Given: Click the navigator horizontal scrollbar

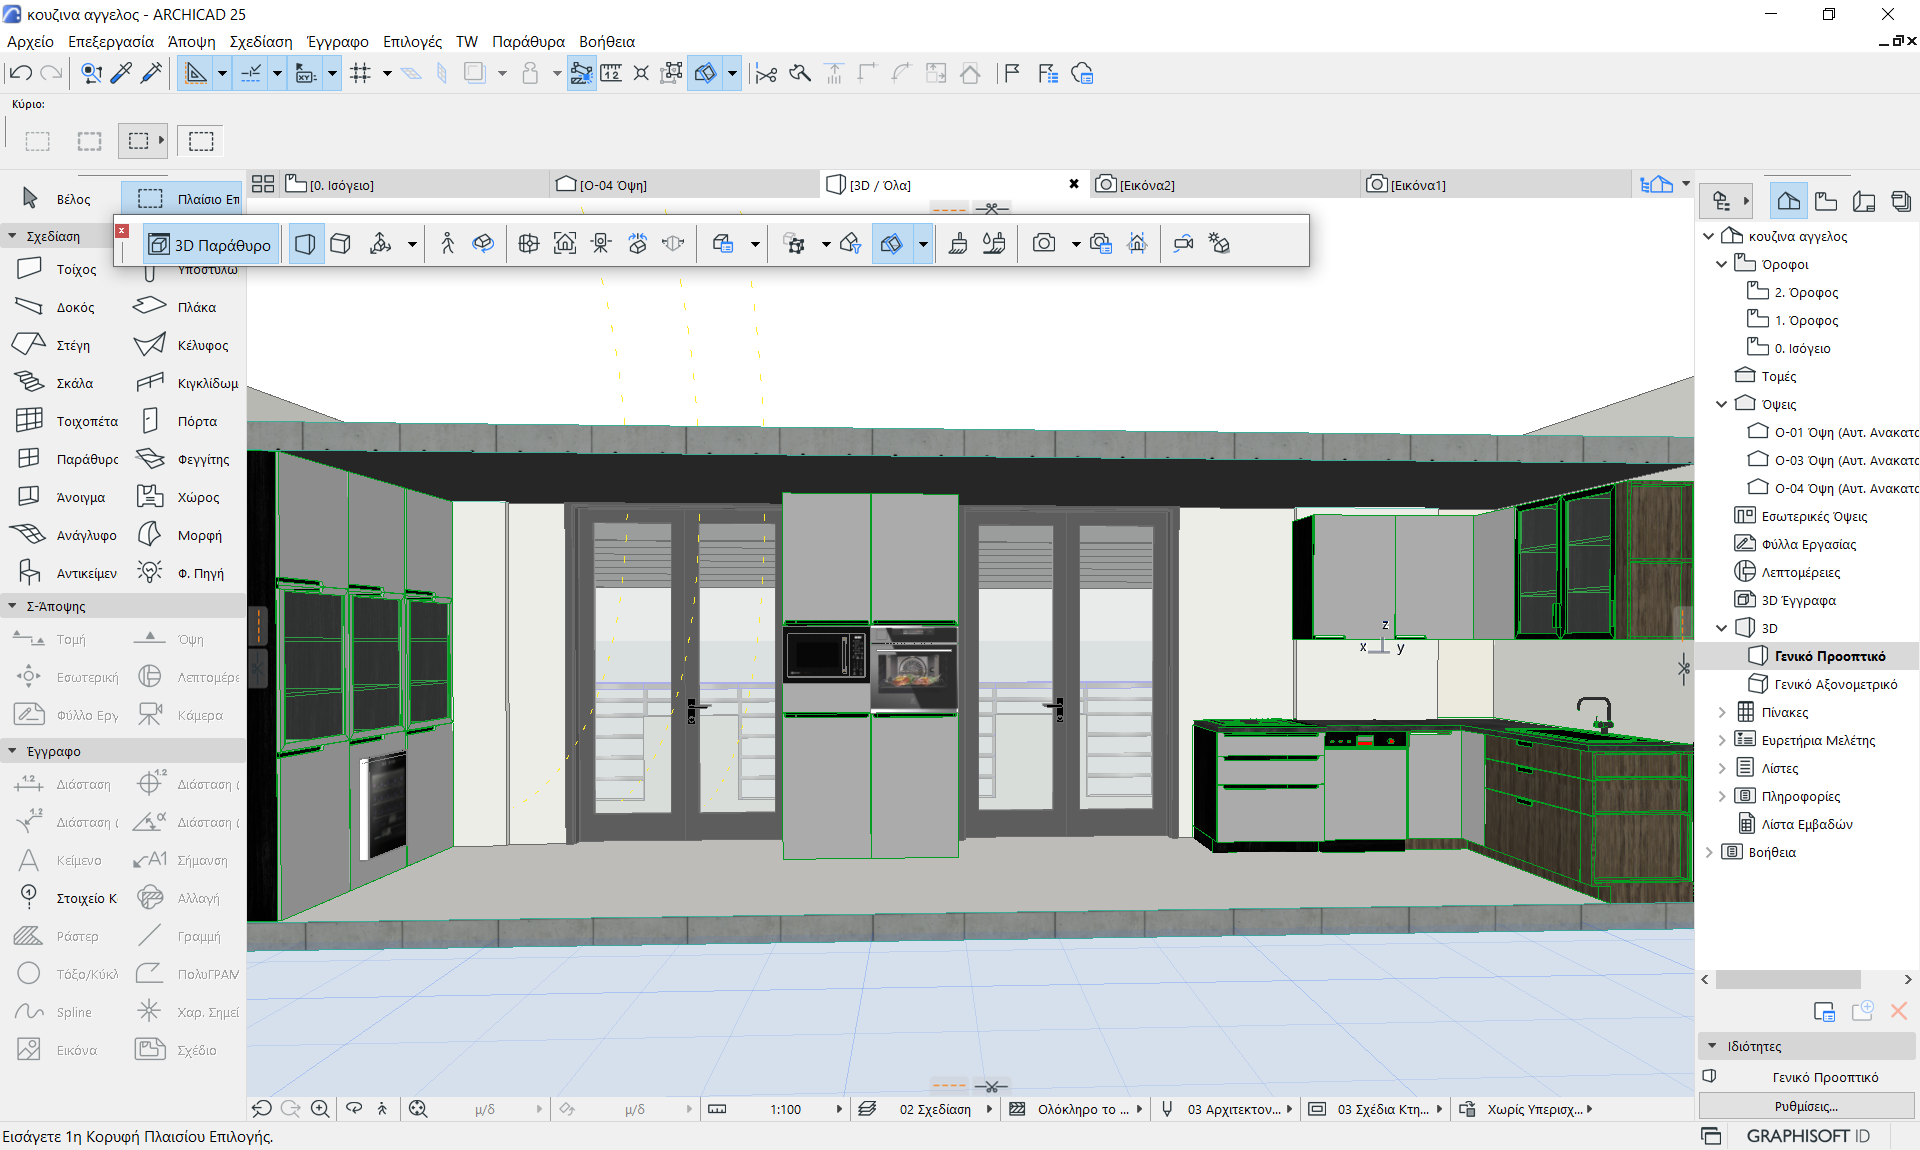Looking at the screenshot, I should click(x=1787, y=979).
